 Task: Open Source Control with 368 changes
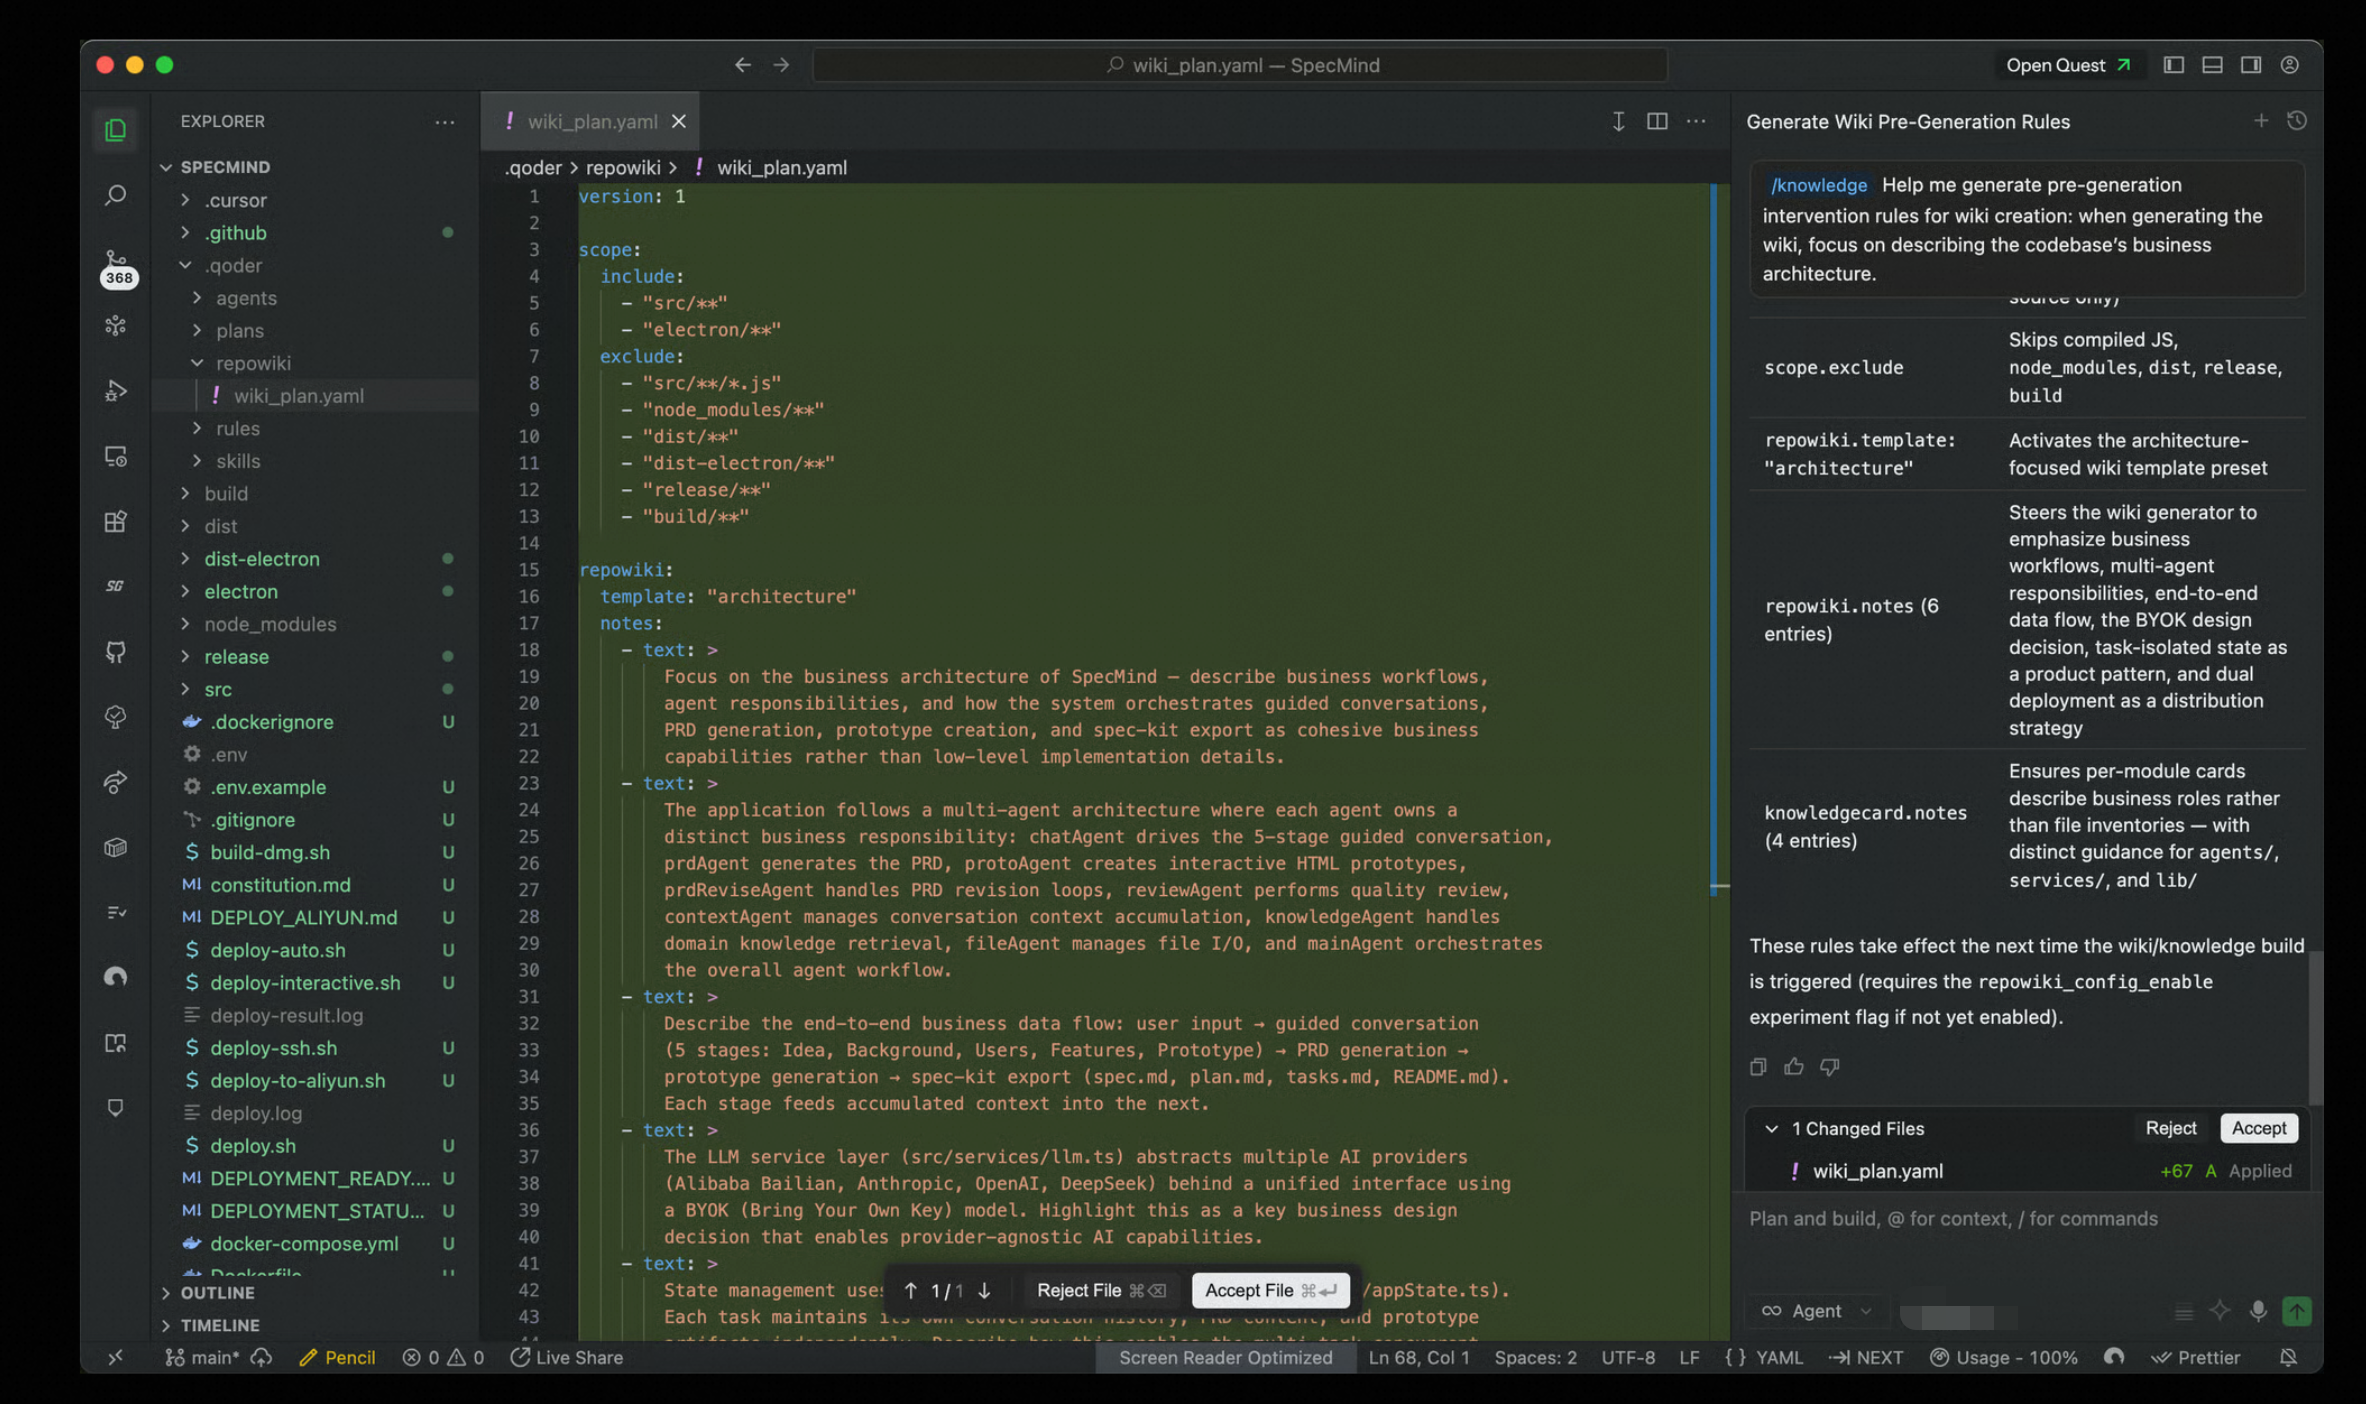point(117,266)
